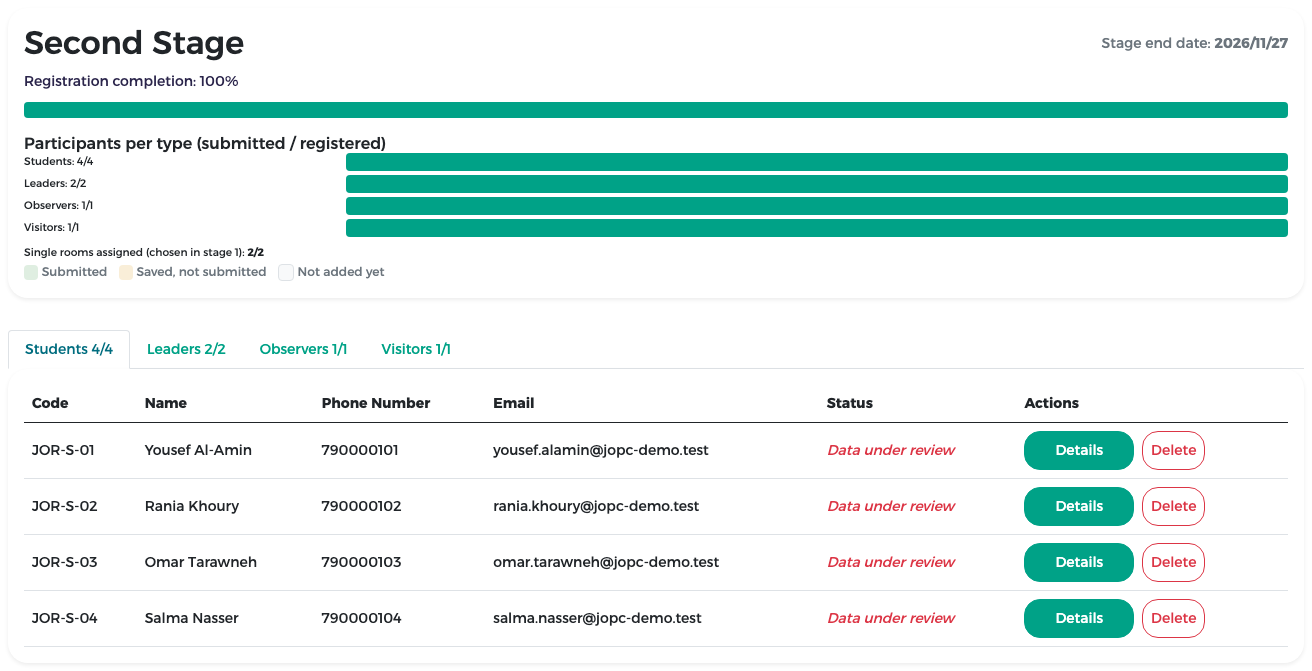Viewport: 1312px width, 671px height.
Task: Click Salma Nasser's 'Data under review' status
Action: [x=891, y=618]
